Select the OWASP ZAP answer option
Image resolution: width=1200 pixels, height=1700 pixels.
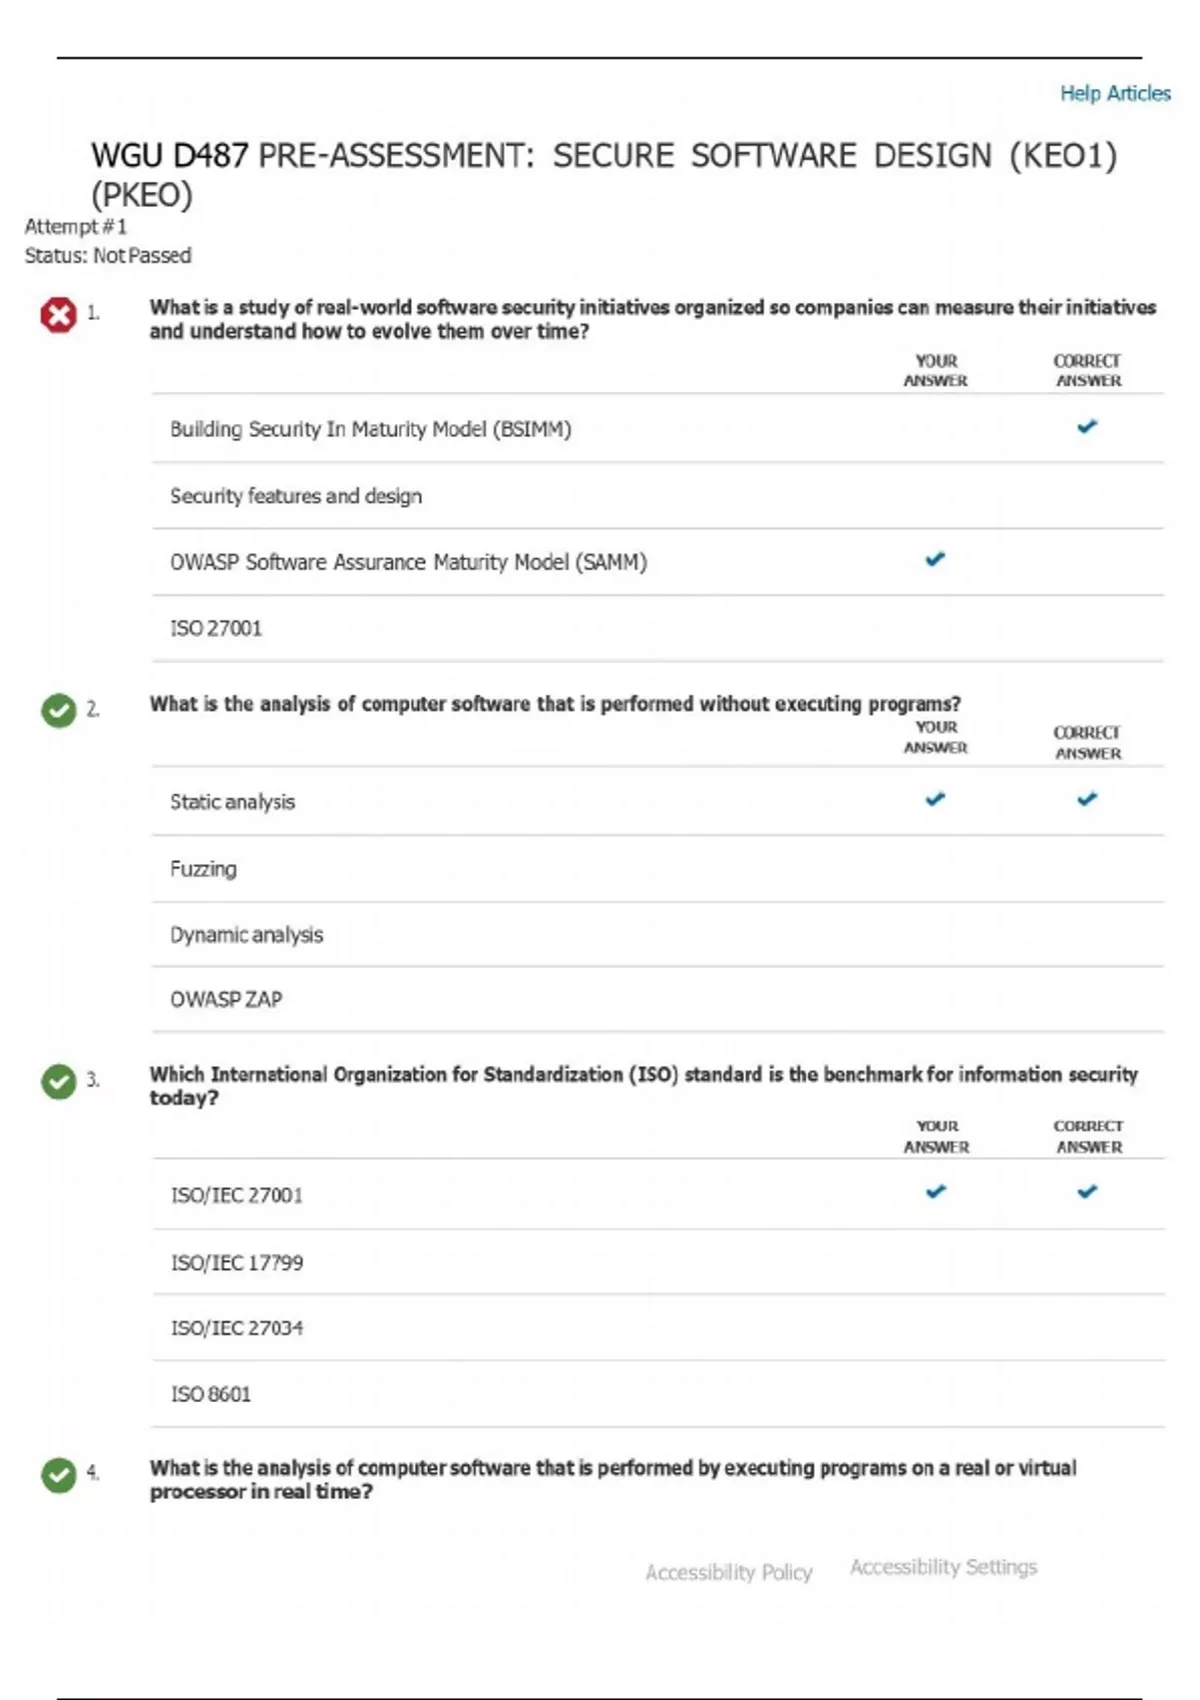[226, 999]
